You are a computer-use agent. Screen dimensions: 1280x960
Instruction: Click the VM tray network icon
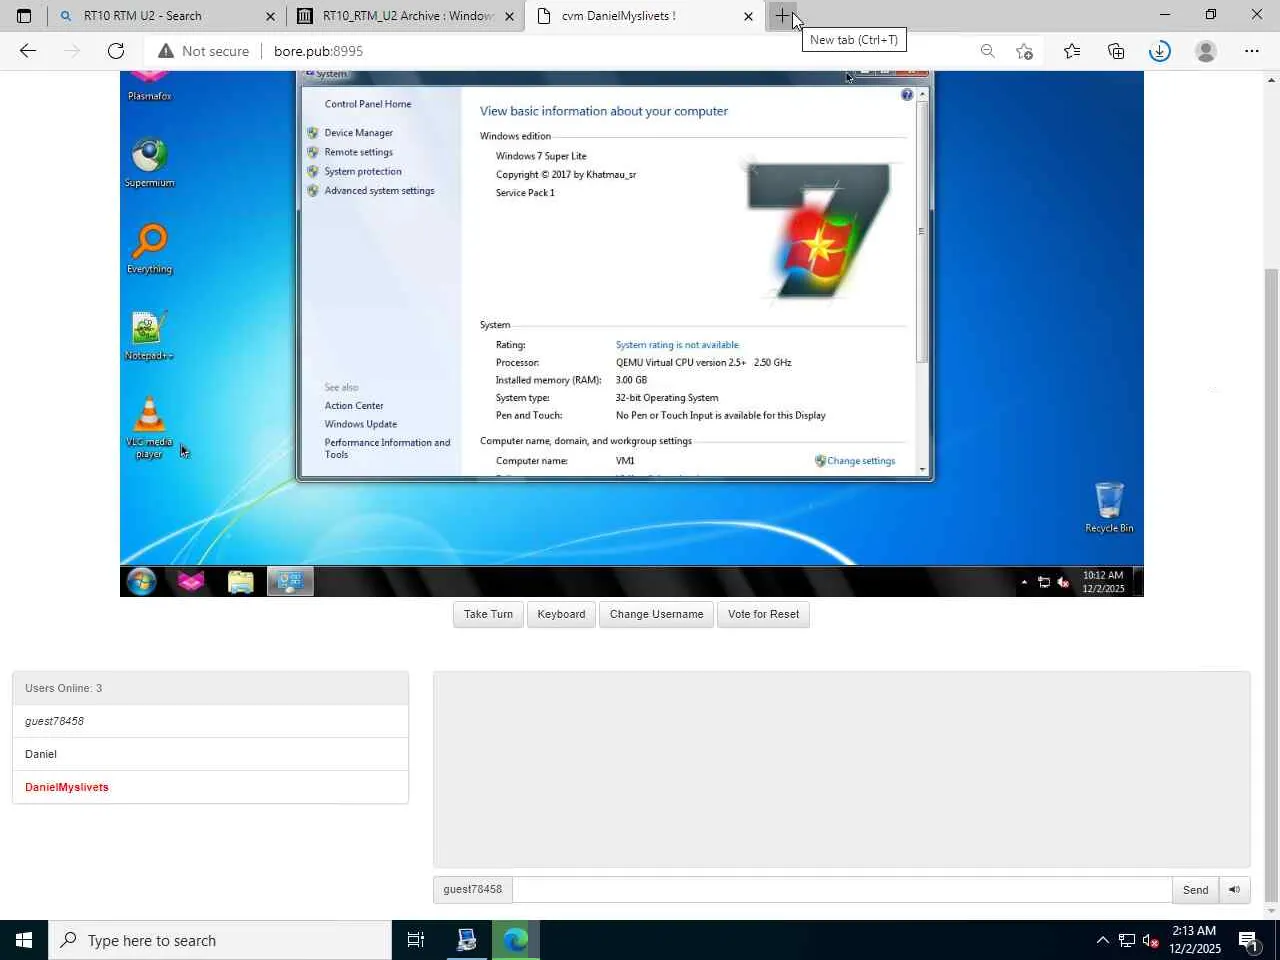coord(1044,582)
